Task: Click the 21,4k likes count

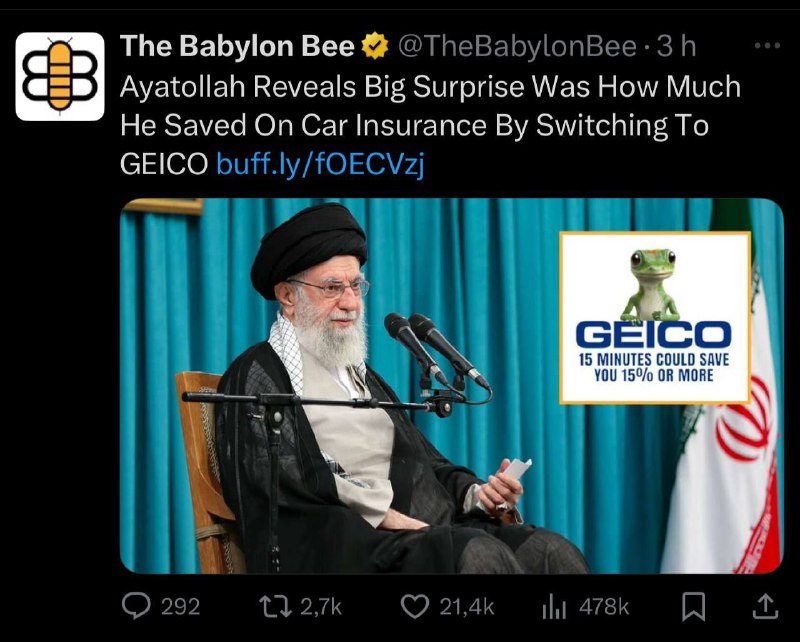Action: point(467,607)
